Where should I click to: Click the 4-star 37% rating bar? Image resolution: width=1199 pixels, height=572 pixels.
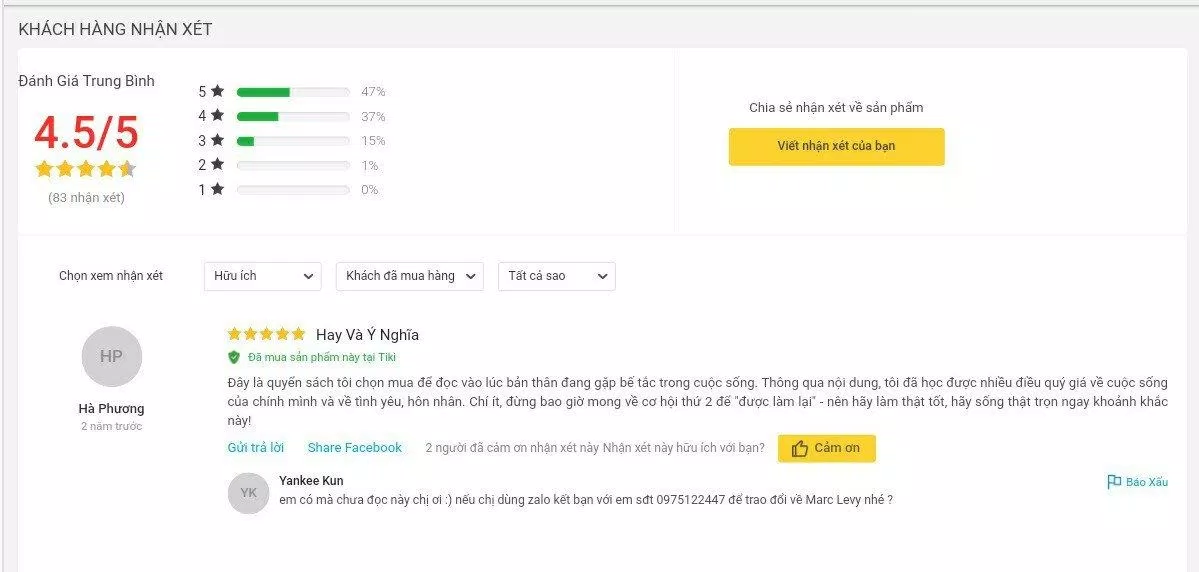tap(293, 116)
